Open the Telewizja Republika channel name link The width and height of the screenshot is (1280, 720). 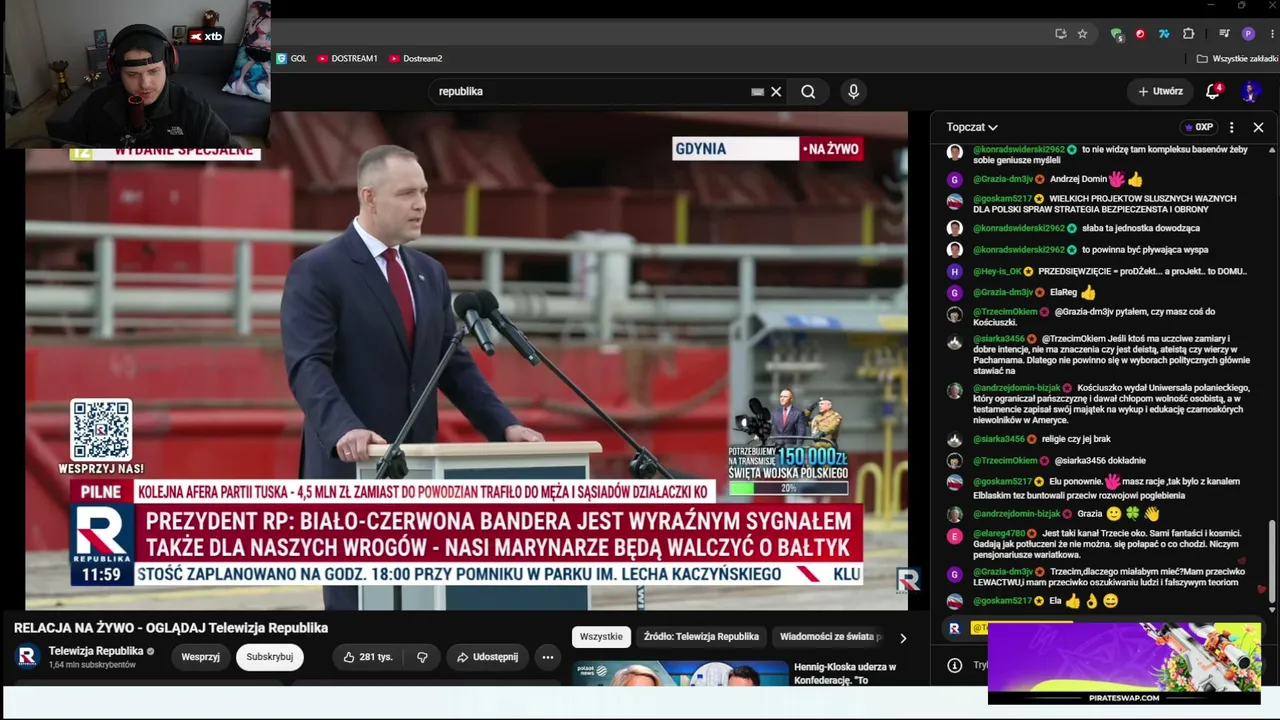(96, 651)
